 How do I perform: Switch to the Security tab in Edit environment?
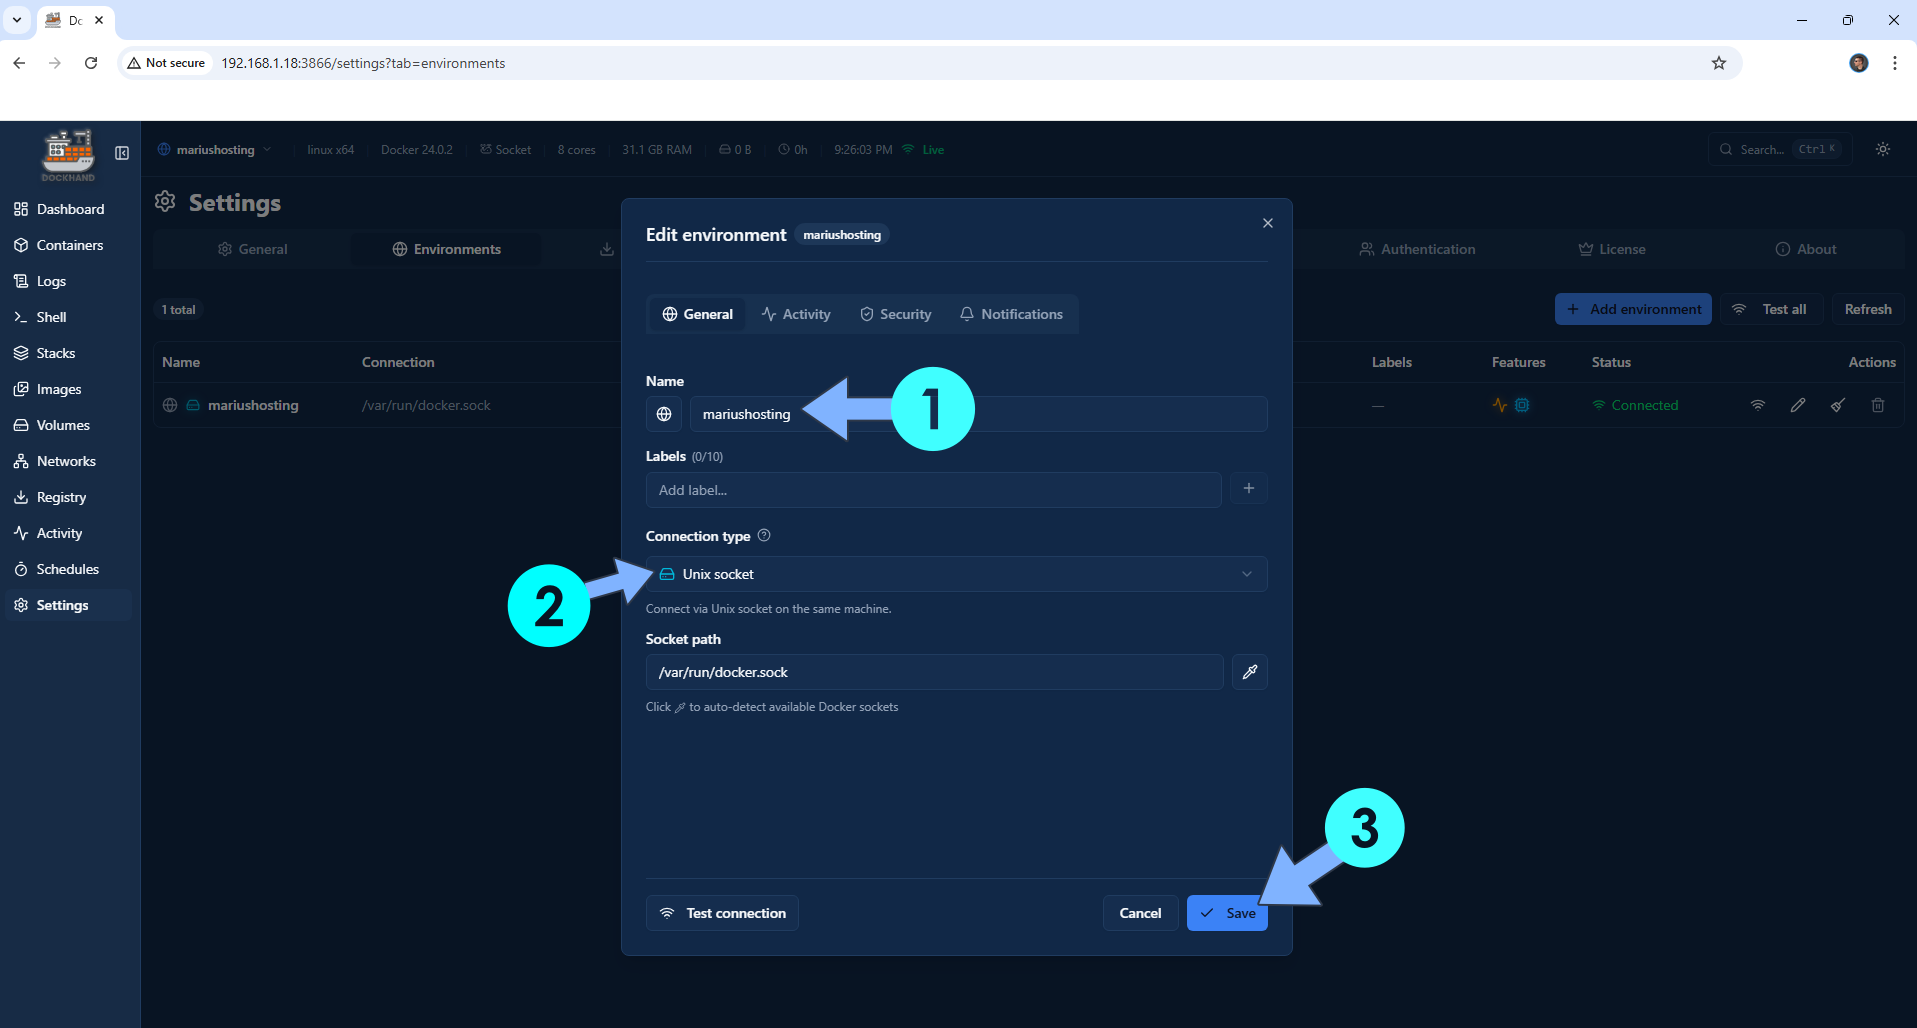895,314
